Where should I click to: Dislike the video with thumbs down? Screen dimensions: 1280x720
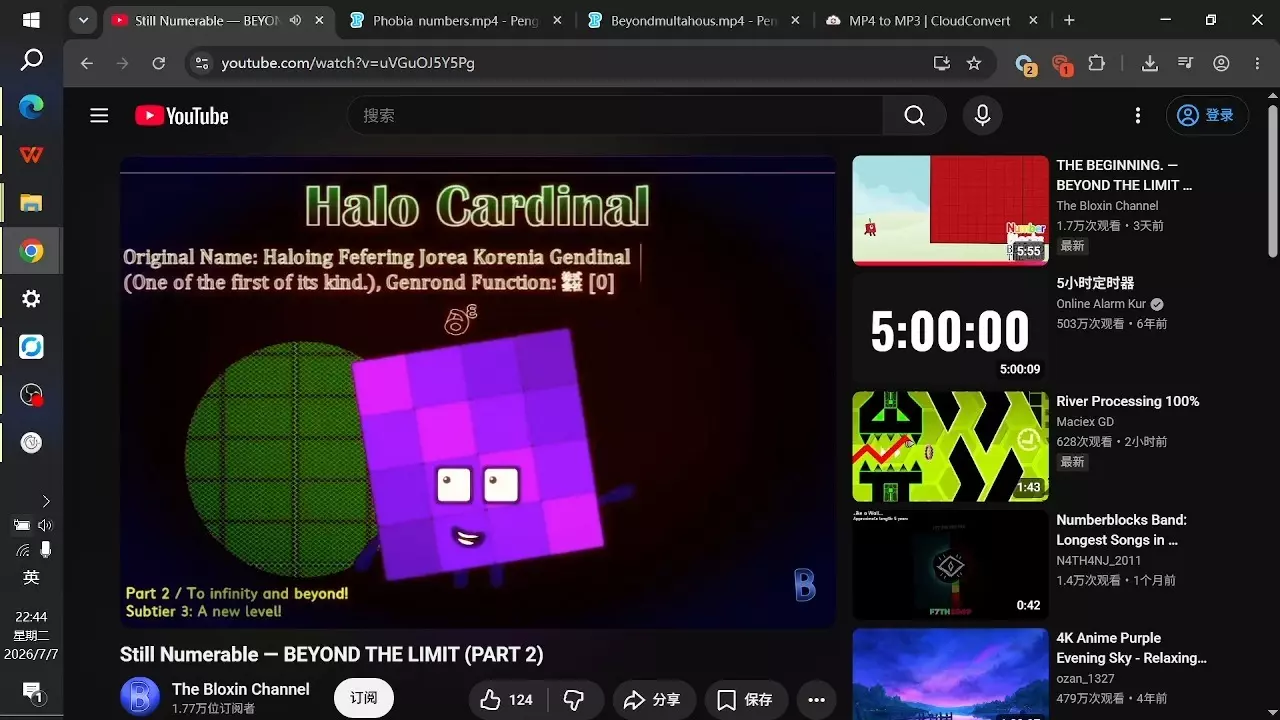tap(574, 700)
